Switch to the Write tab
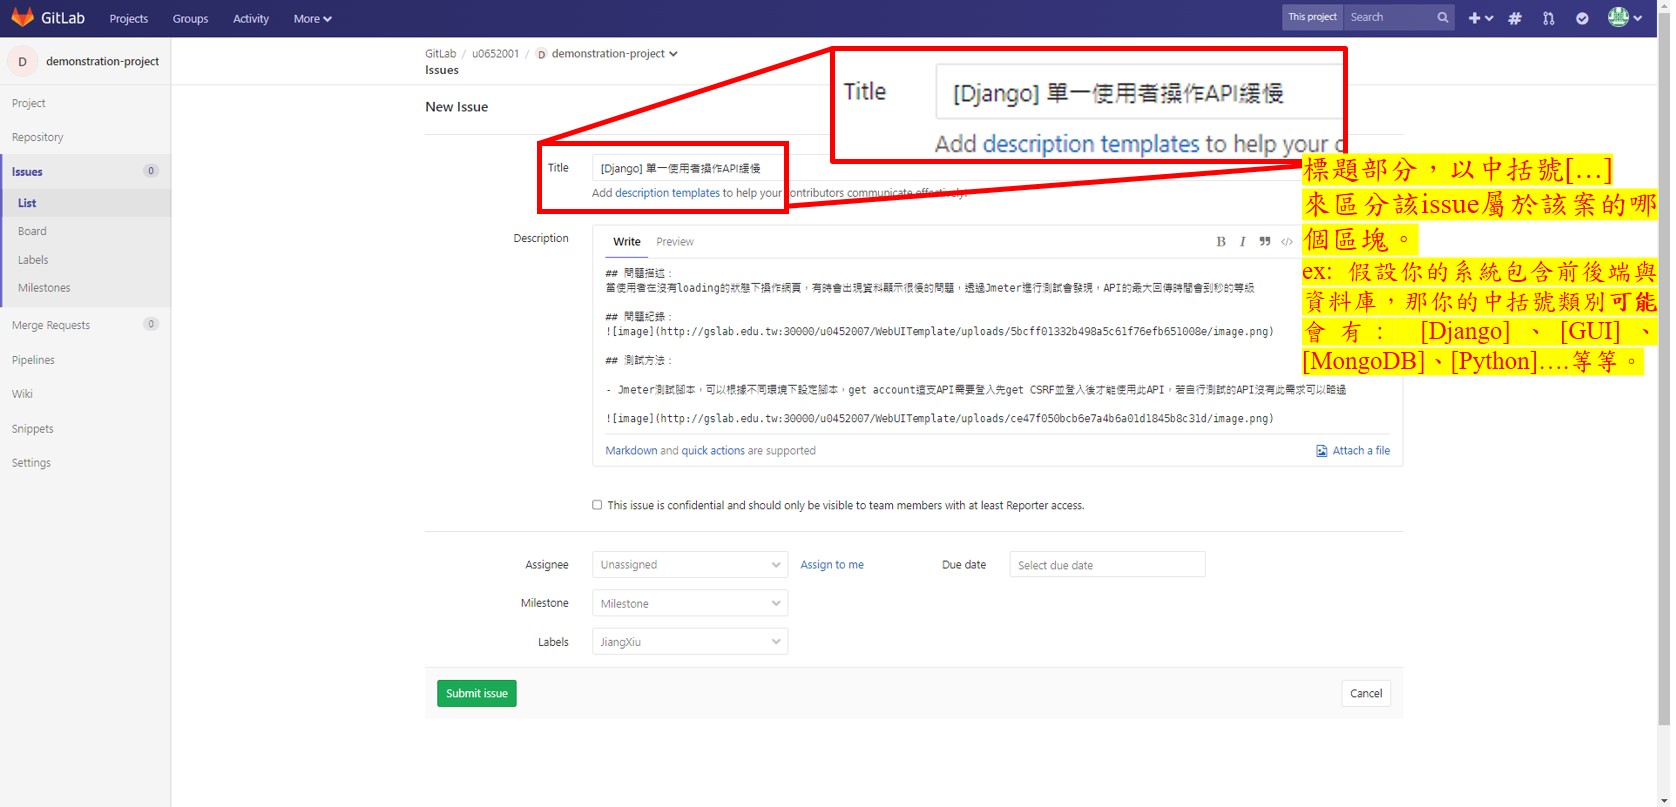The height and width of the screenshot is (807, 1676). click(627, 242)
